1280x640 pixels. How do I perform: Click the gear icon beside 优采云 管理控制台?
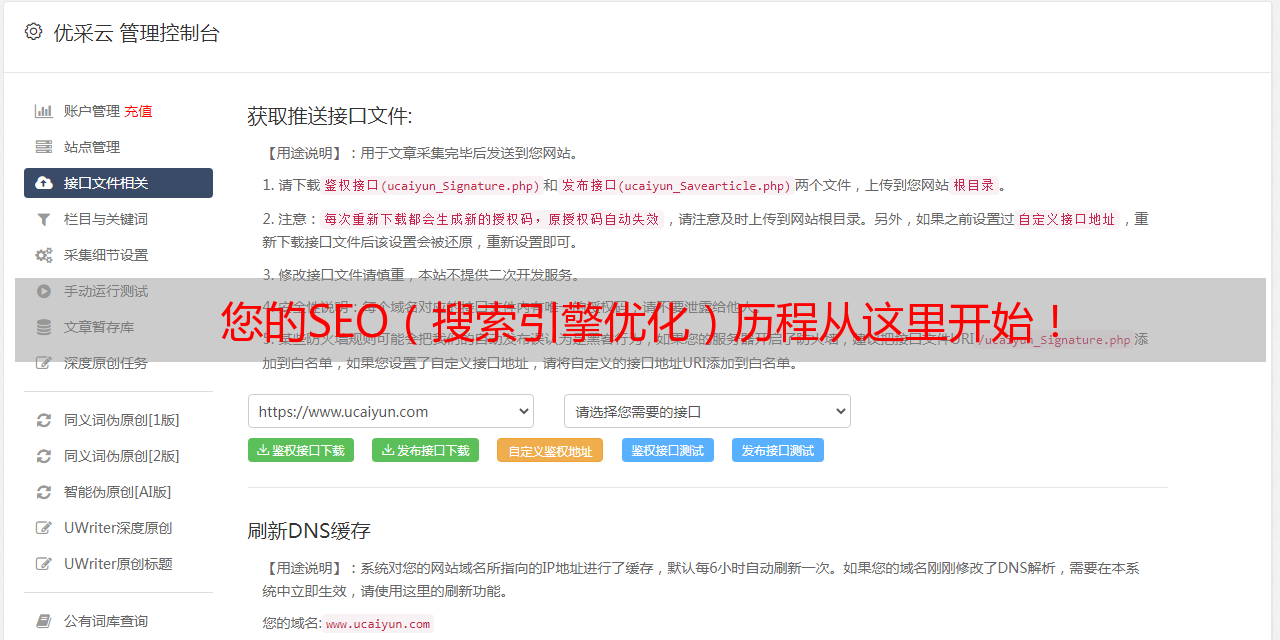click(33, 32)
